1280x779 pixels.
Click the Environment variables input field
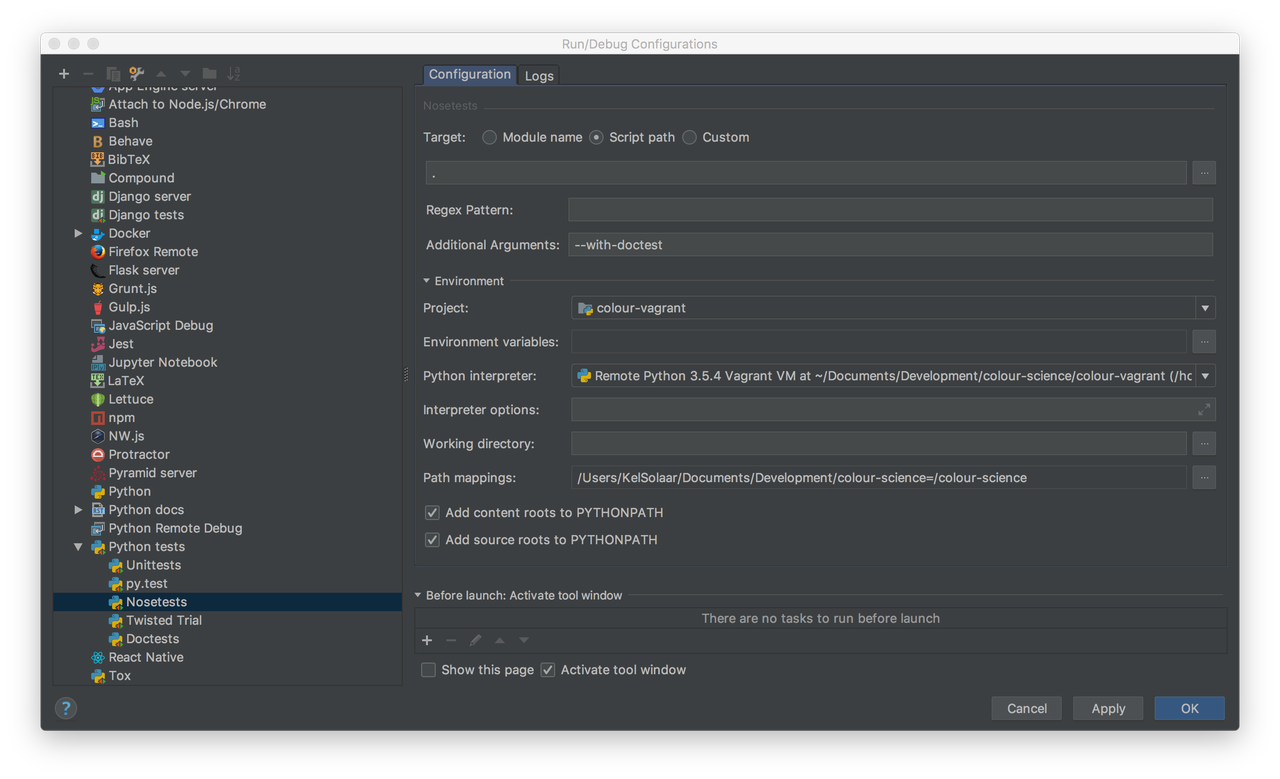tap(879, 342)
